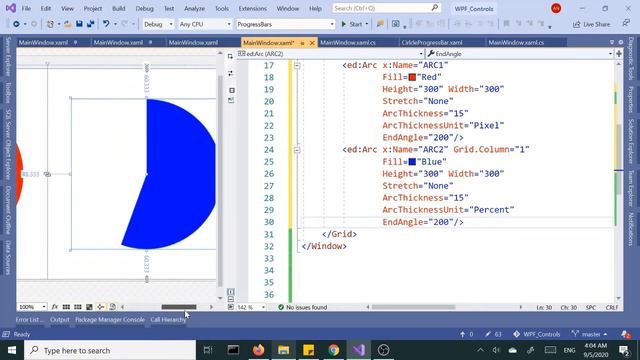Click the No issues found status indicator
This screenshot has height=360, width=640.
pyautogui.click(x=302, y=307)
